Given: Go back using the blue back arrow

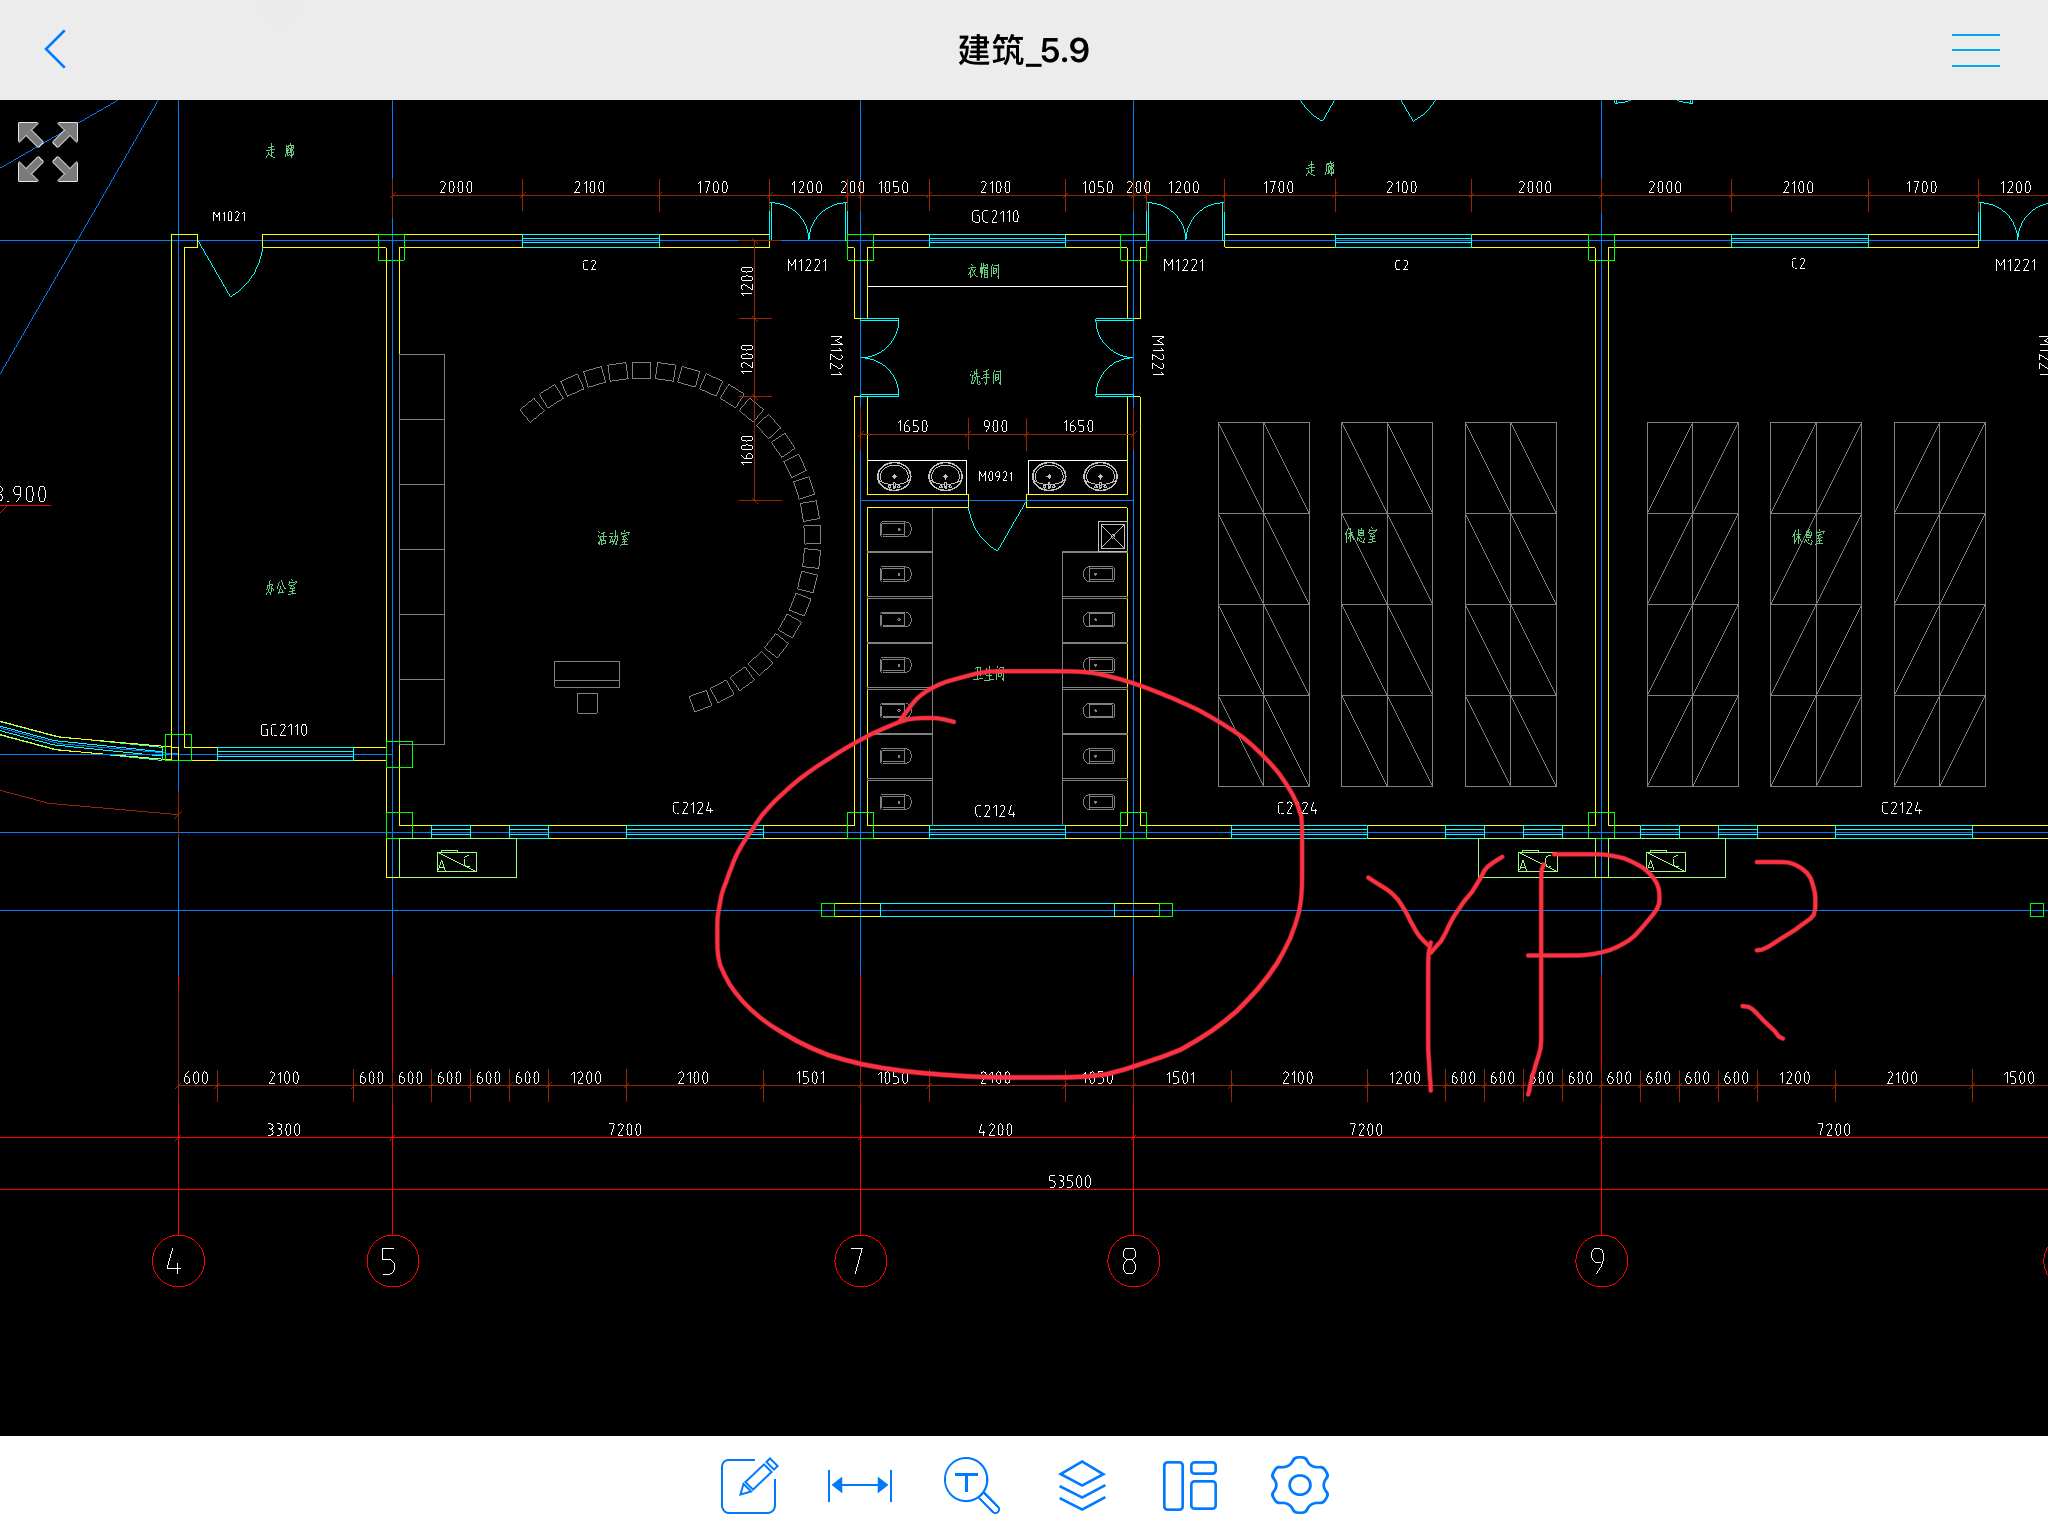Looking at the screenshot, I should click(56, 49).
